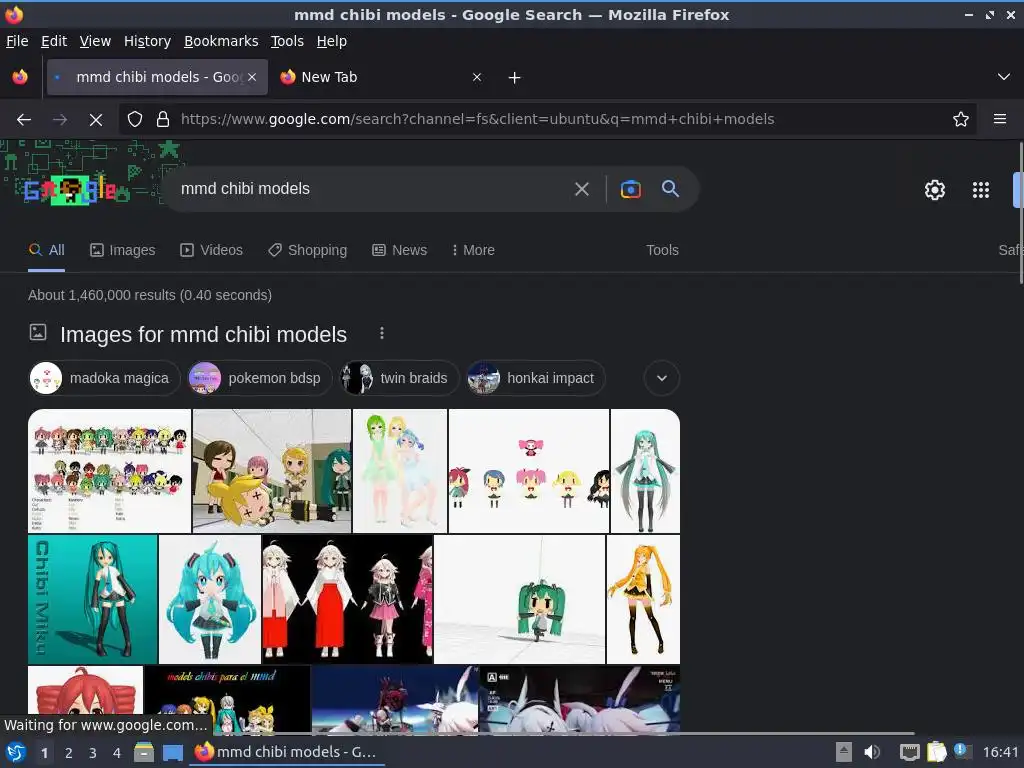Switch to the Videos results tab
The width and height of the screenshot is (1024, 768).
point(212,250)
